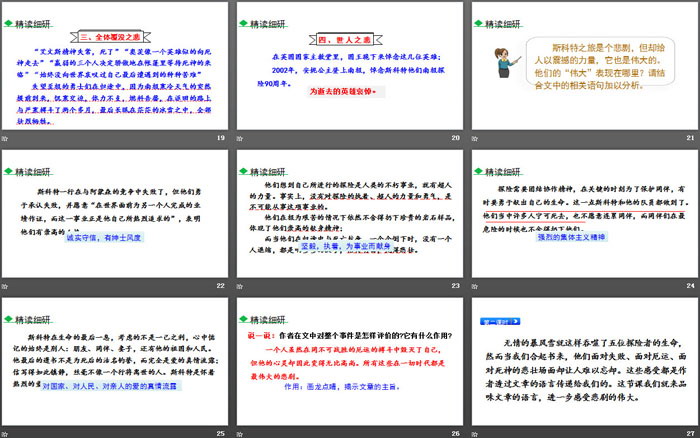Click animation star icon under slide 25
This screenshot has width=700, height=438.
tap(8, 433)
